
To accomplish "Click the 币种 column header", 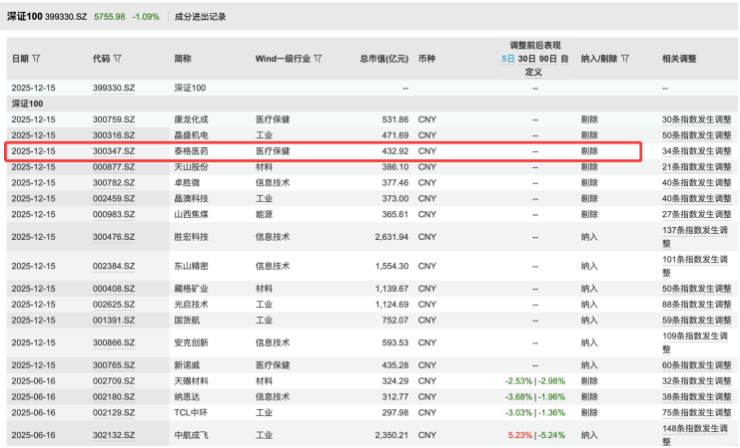I will [427, 59].
